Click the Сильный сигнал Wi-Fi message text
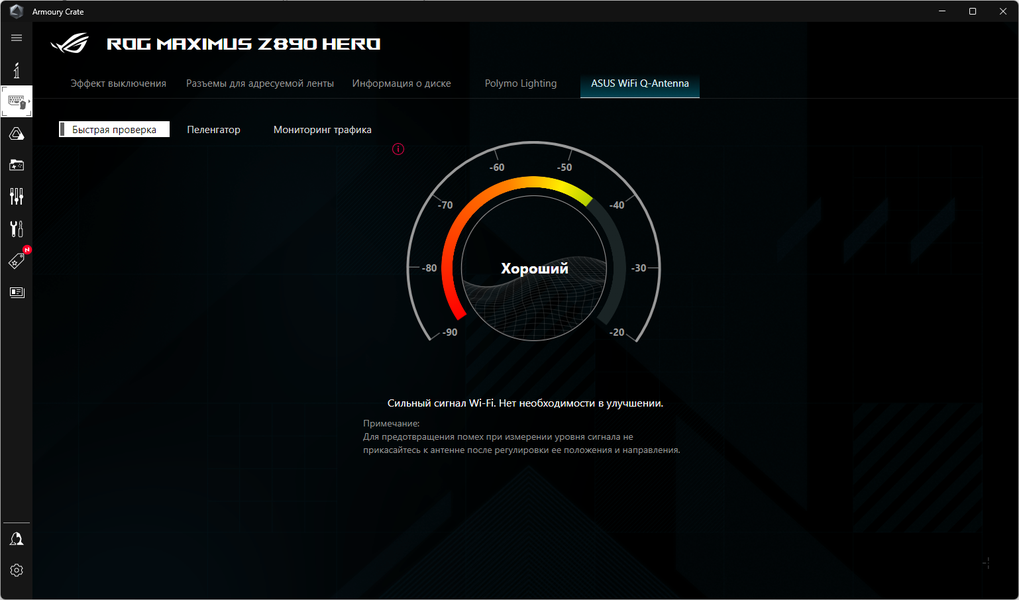The image size is (1019, 600). [525, 403]
